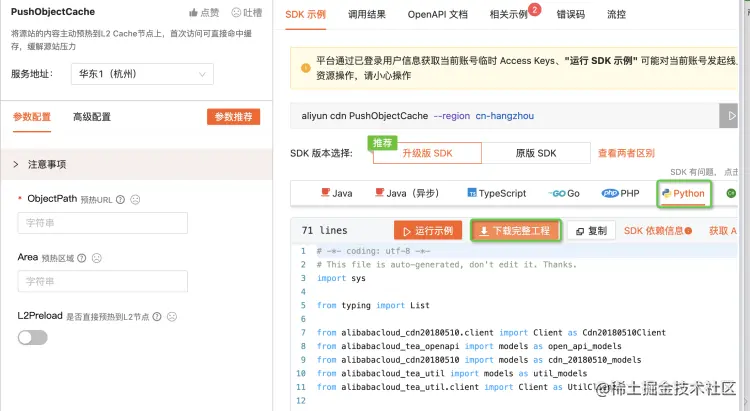Choose the Go language tab
This screenshot has width=750, height=411.
tap(564, 193)
